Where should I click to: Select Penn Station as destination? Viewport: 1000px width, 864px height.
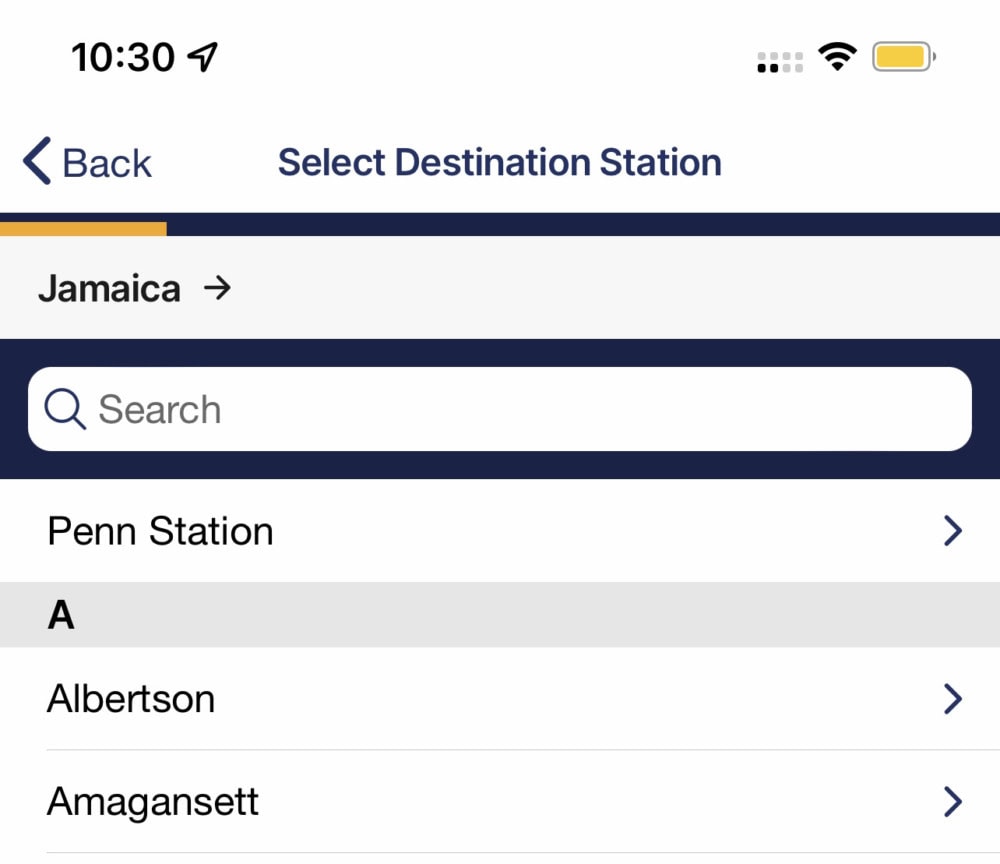click(500, 531)
